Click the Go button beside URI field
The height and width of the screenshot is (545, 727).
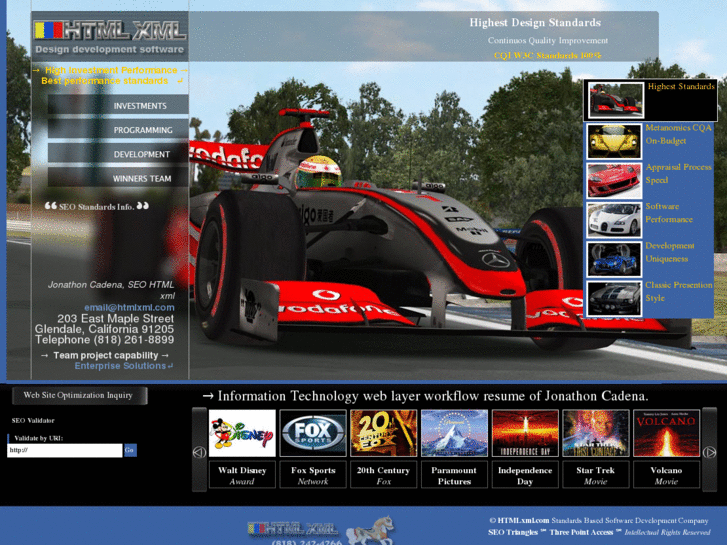point(130,450)
